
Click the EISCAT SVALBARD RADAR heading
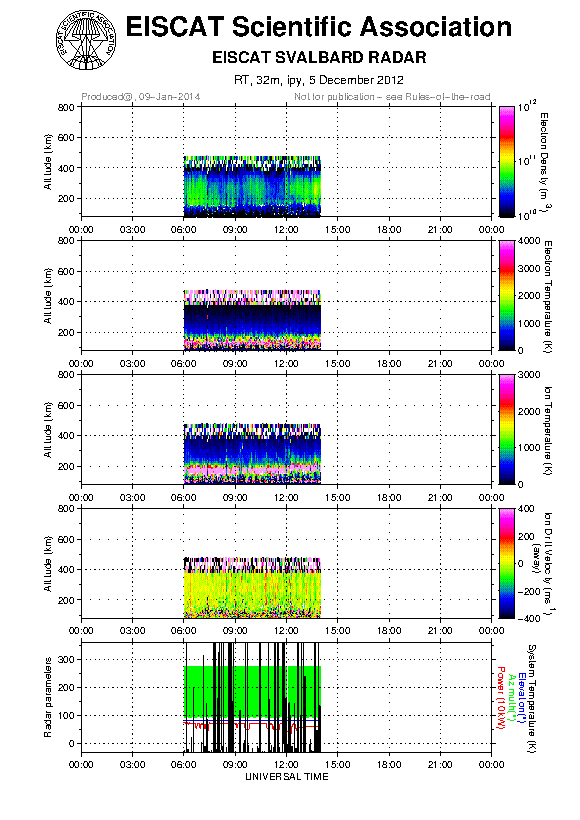(x=319, y=57)
